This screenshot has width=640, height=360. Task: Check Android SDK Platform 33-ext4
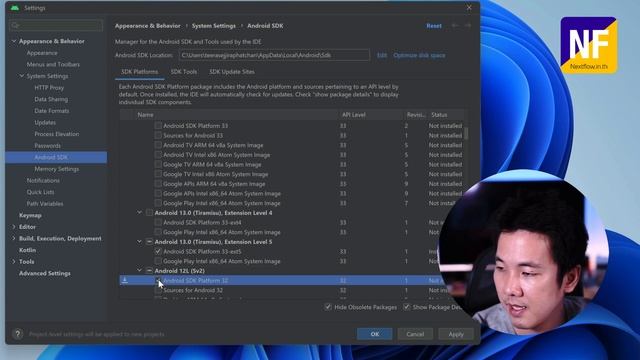click(x=158, y=222)
